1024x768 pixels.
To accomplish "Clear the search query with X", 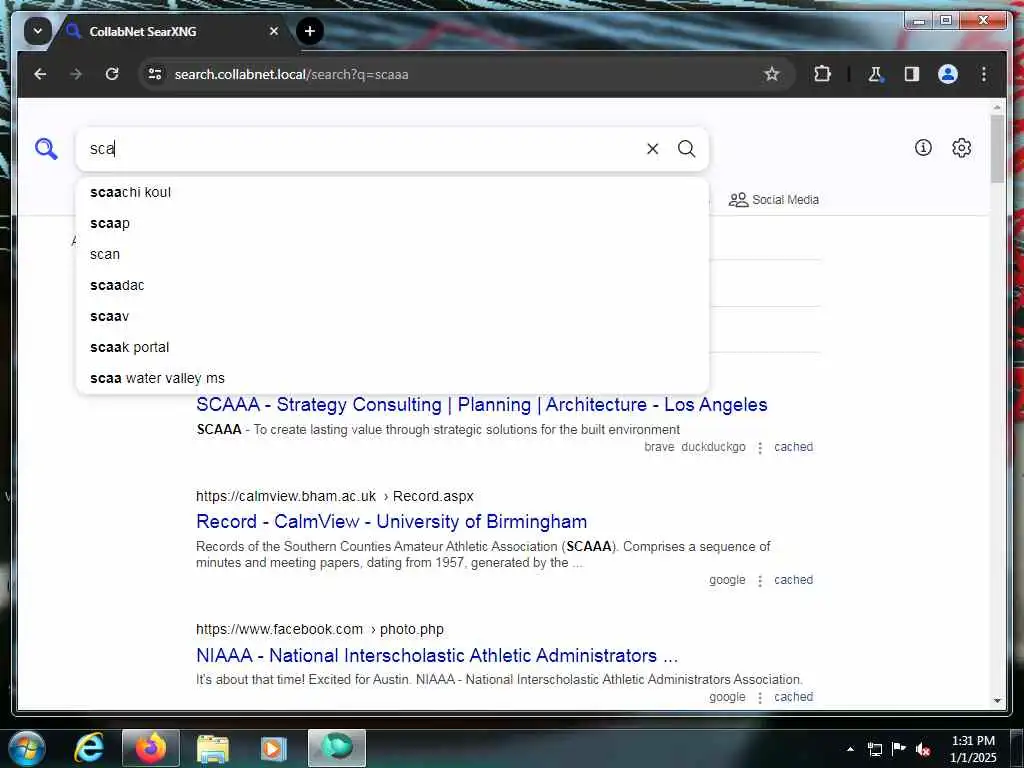I will [x=652, y=149].
